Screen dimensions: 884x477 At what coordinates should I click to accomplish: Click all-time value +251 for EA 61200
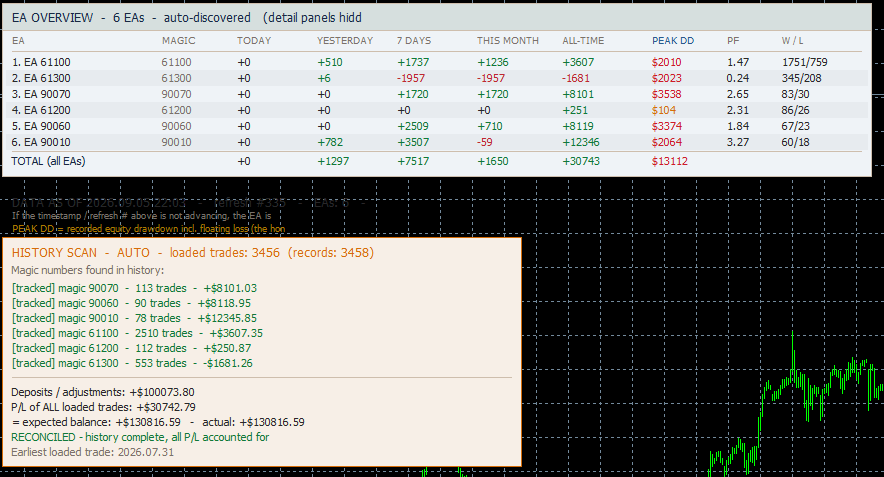(575, 111)
